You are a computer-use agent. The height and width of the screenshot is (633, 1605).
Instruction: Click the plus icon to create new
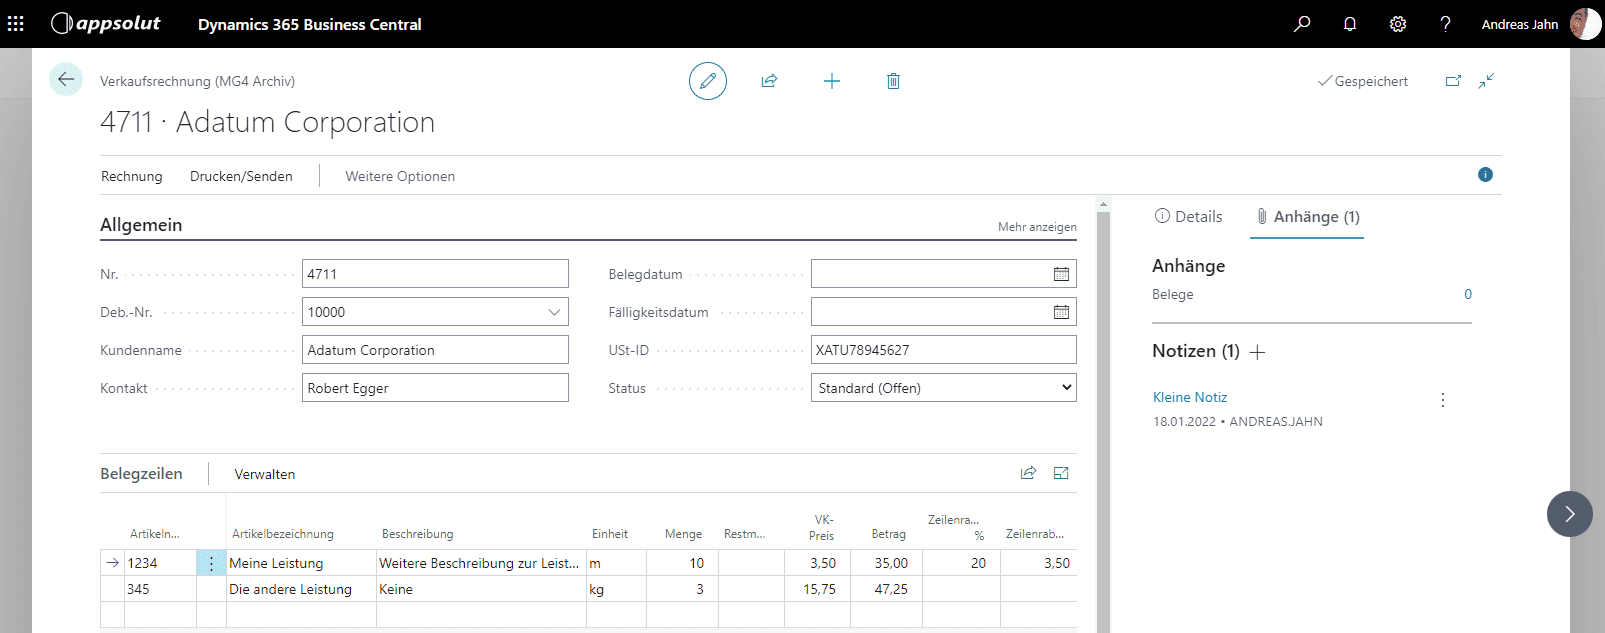point(831,81)
